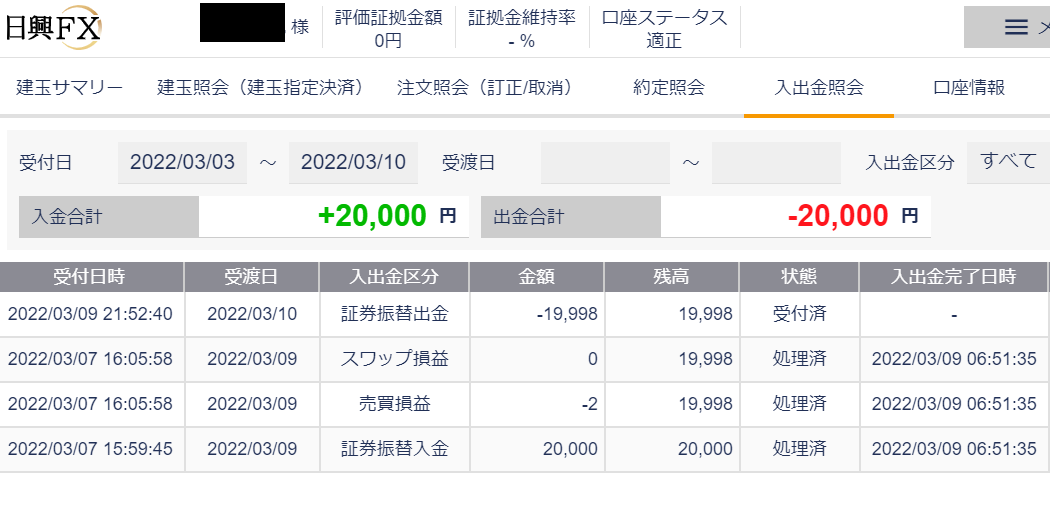The width and height of the screenshot is (1050, 508).
Task: Sort by the 残高 column header
Action: pyautogui.click(x=672, y=276)
